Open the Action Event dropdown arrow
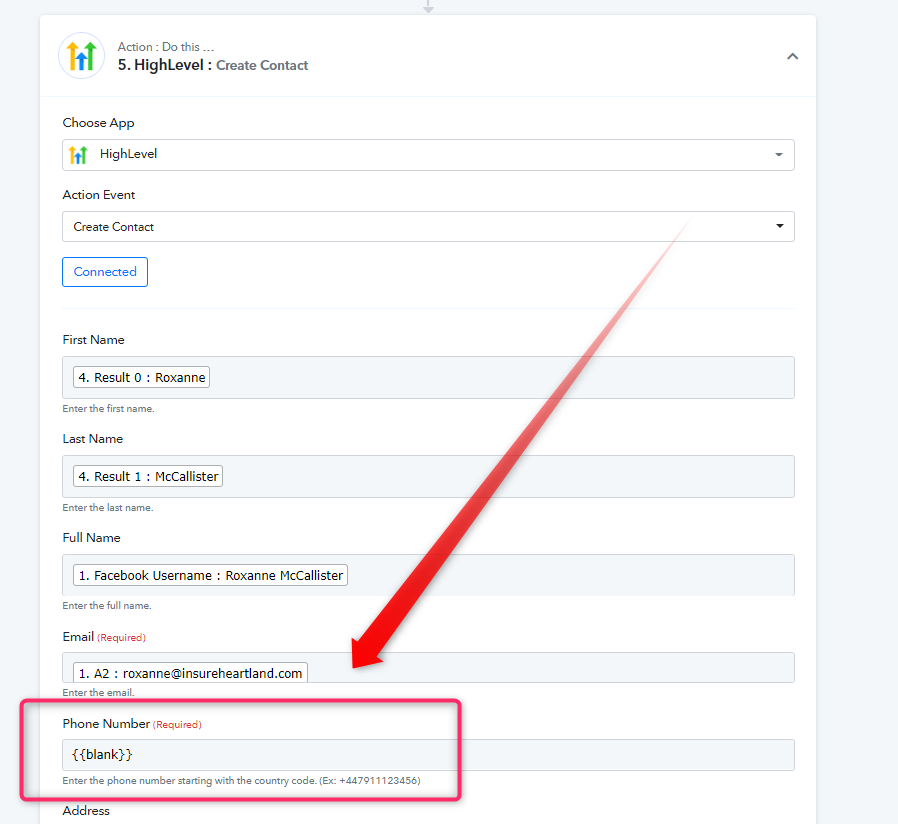 [x=779, y=226]
